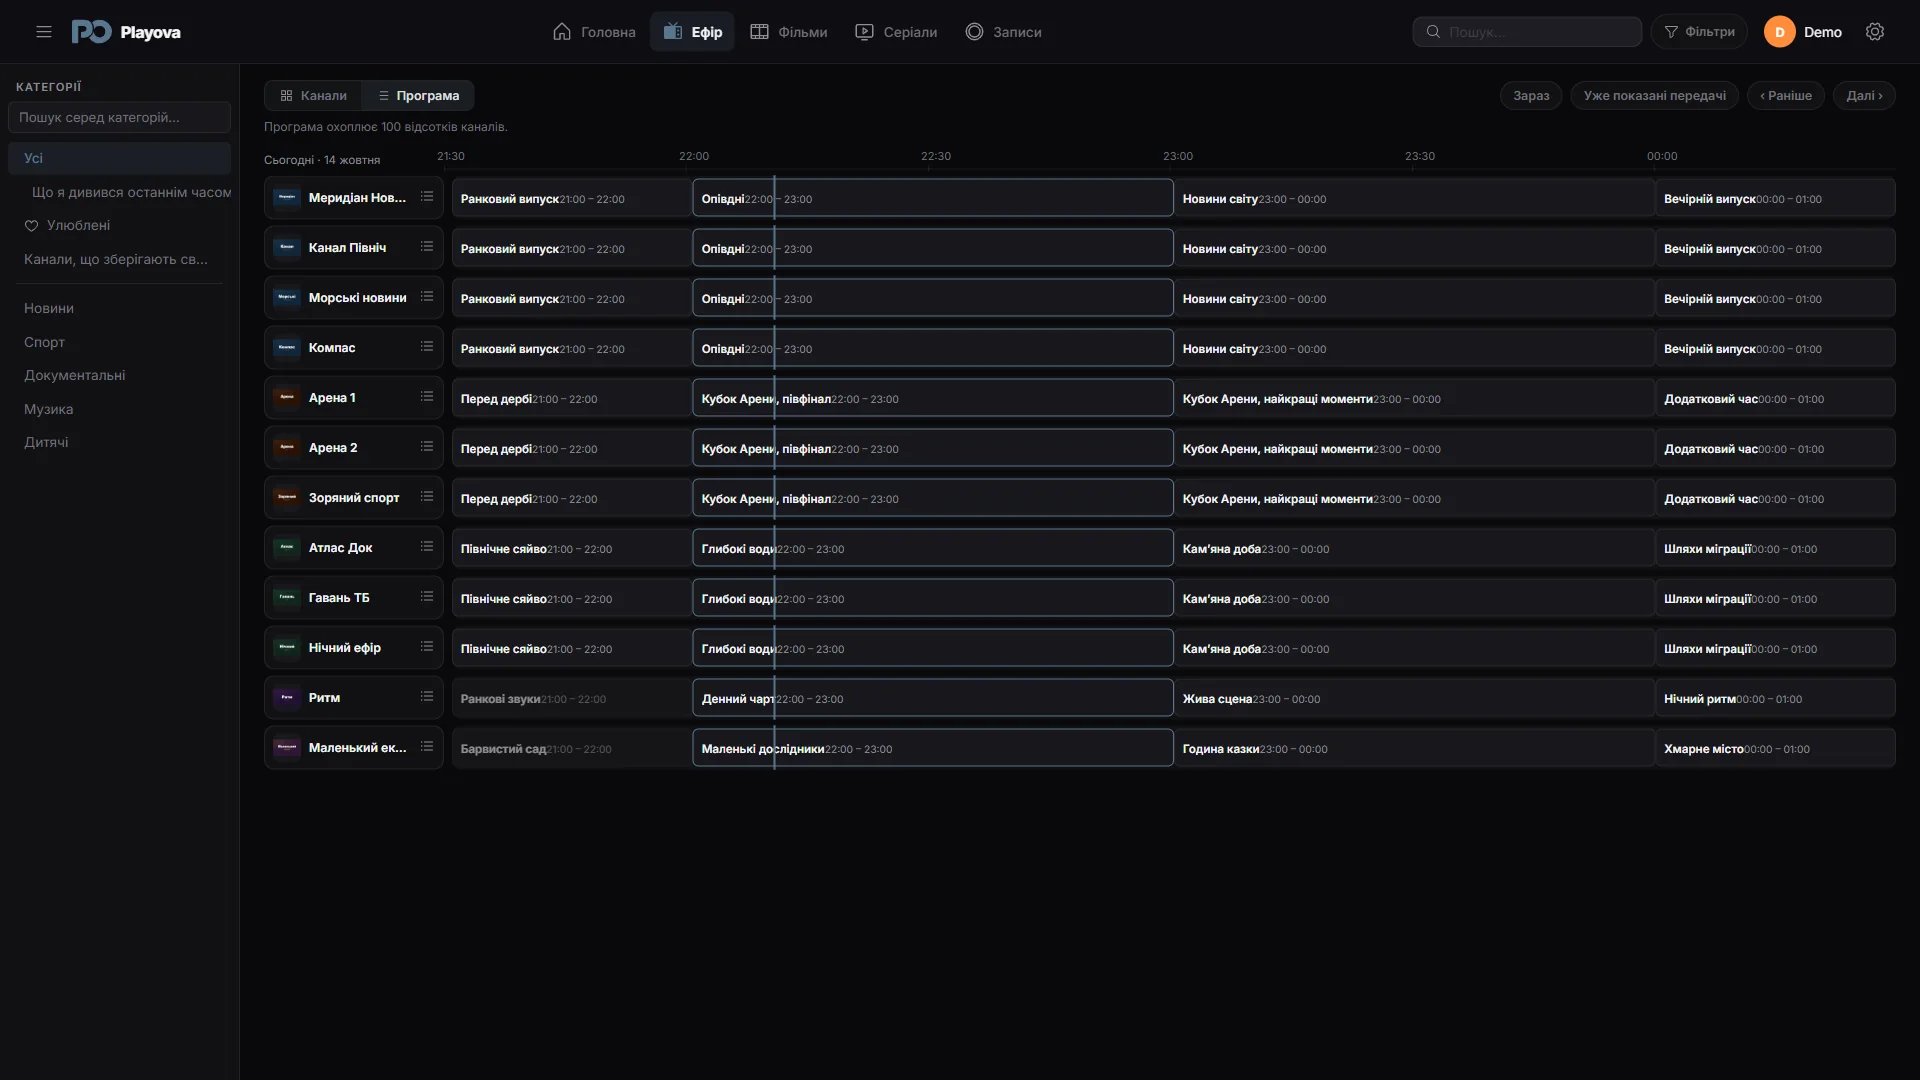Open settings gear icon
Screen dimensions: 1920x1080
click(x=1875, y=32)
